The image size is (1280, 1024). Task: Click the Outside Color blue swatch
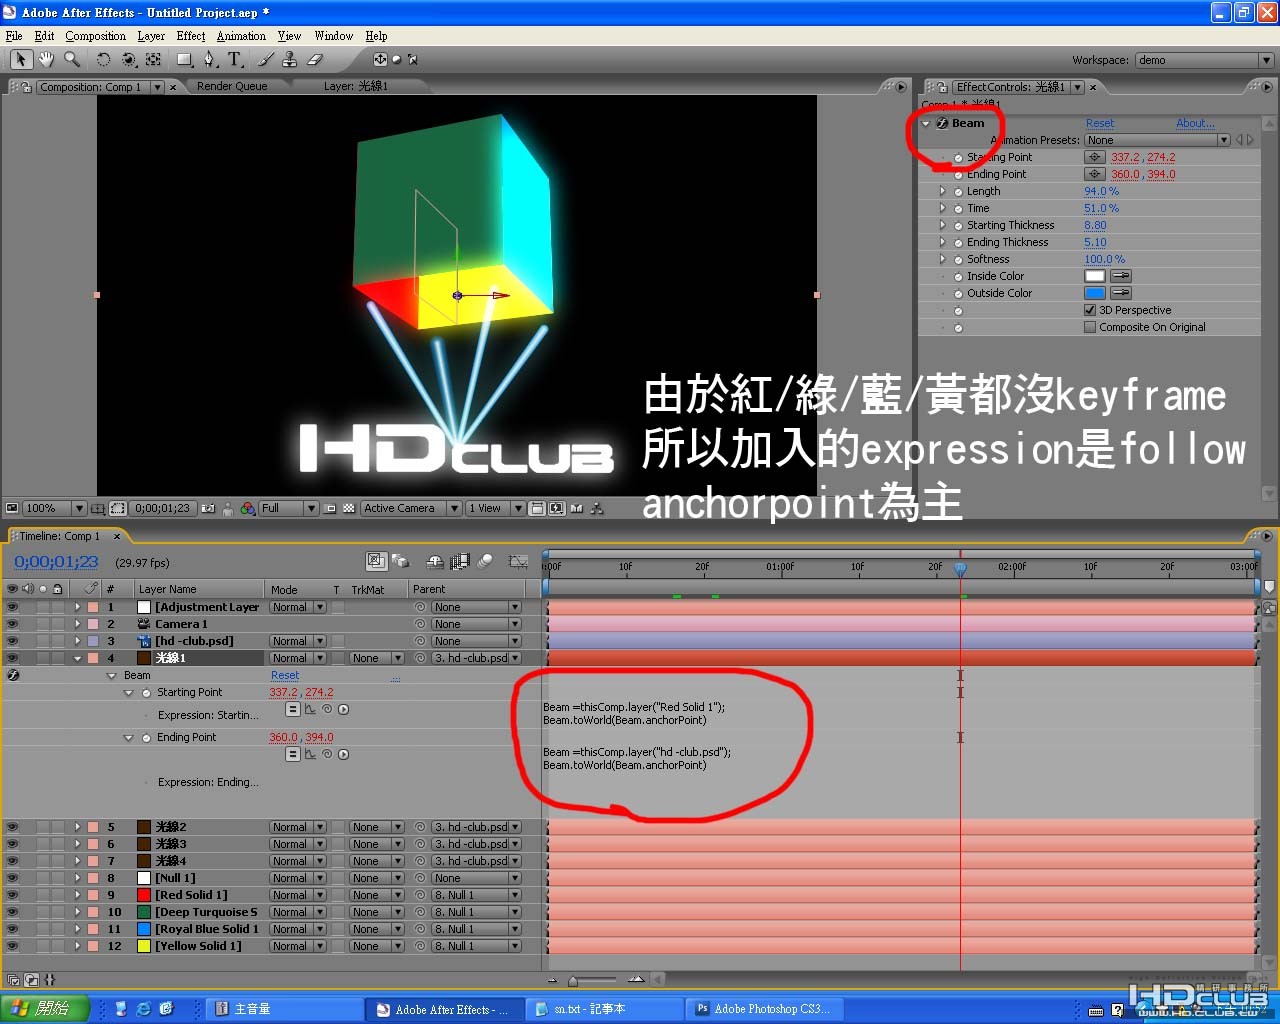coord(1095,293)
